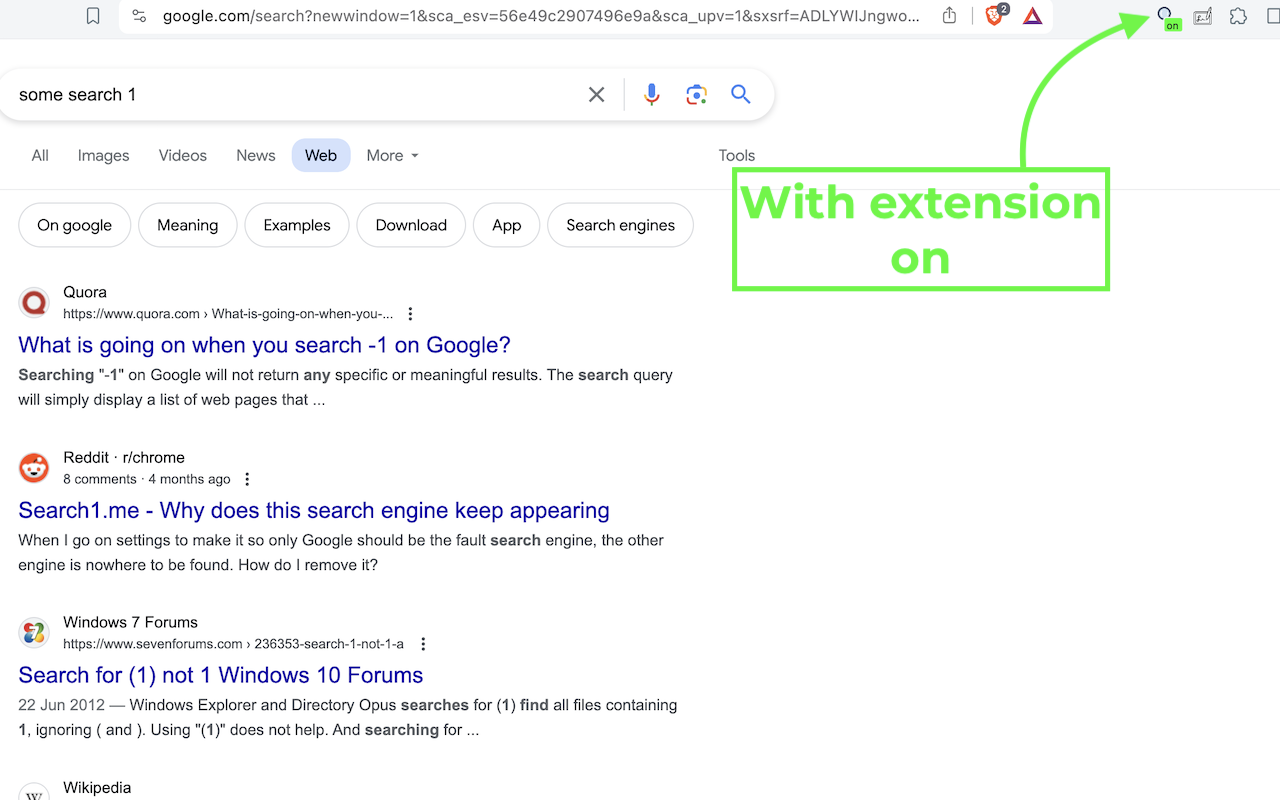Viewport: 1280px width, 800px height.
Task: Click '8 comments · 4 months ago' text
Action: (x=147, y=479)
